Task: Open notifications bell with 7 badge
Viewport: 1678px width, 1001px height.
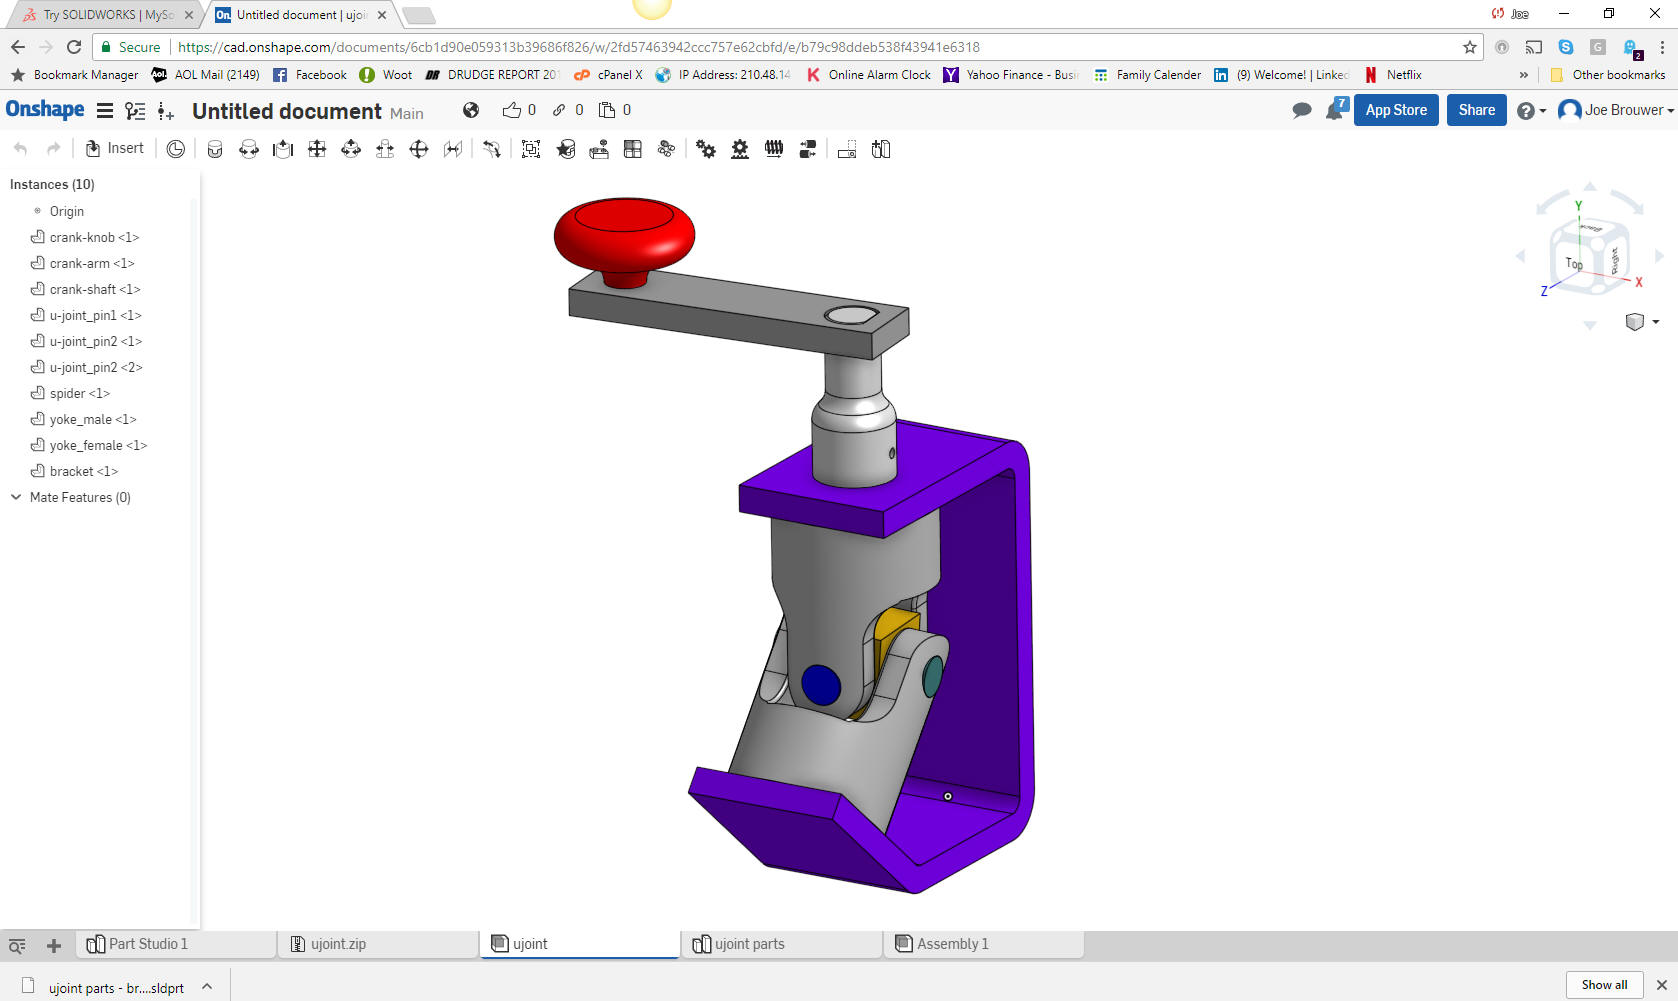Action: pyautogui.click(x=1335, y=110)
